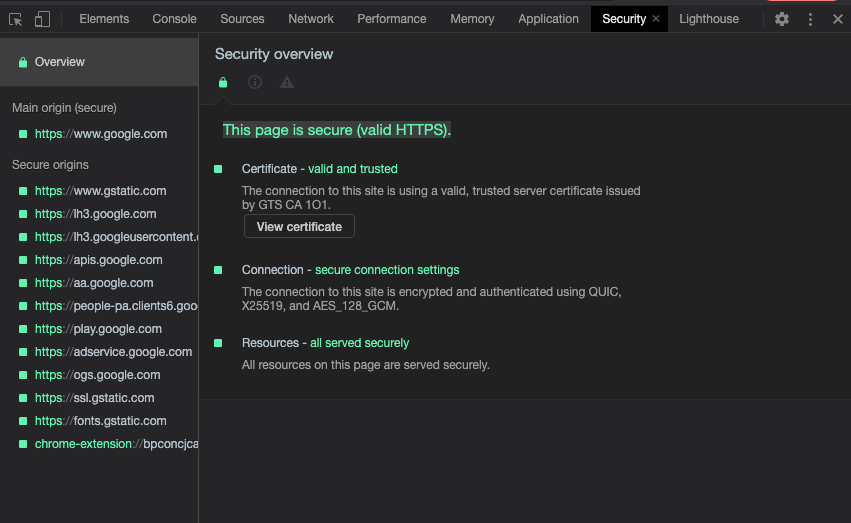Image resolution: width=851 pixels, height=523 pixels.
Task: Switch to the Console tab
Action: click(x=174, y=19)
